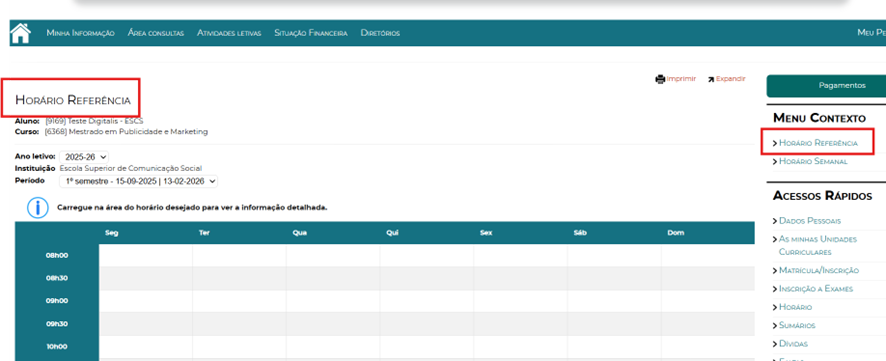Open the Horário Semanal link
The height and width of the screenshot is (361, 886).
pos(813,162)
